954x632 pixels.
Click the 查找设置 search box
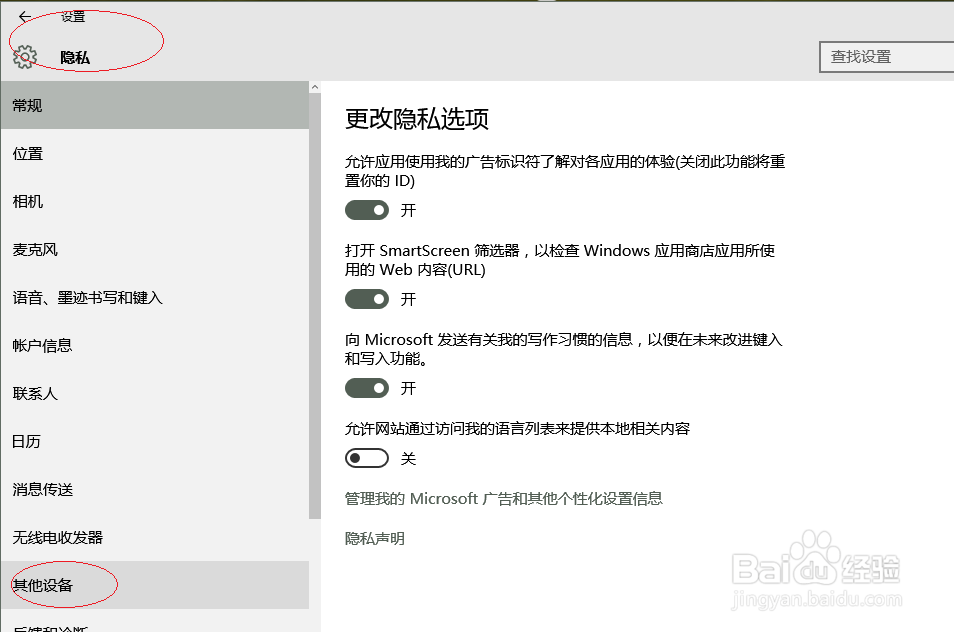click(x=886, y=57)
